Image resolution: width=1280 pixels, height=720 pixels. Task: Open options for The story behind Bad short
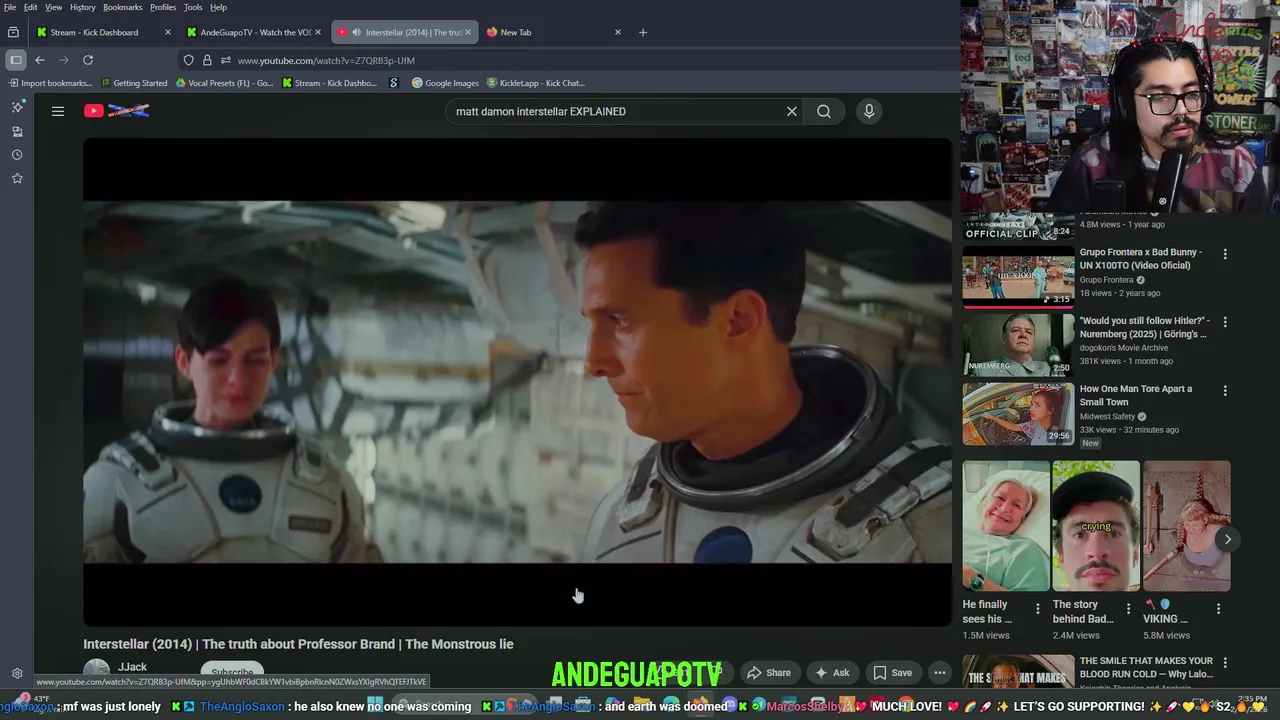[x=1128, y=608]
